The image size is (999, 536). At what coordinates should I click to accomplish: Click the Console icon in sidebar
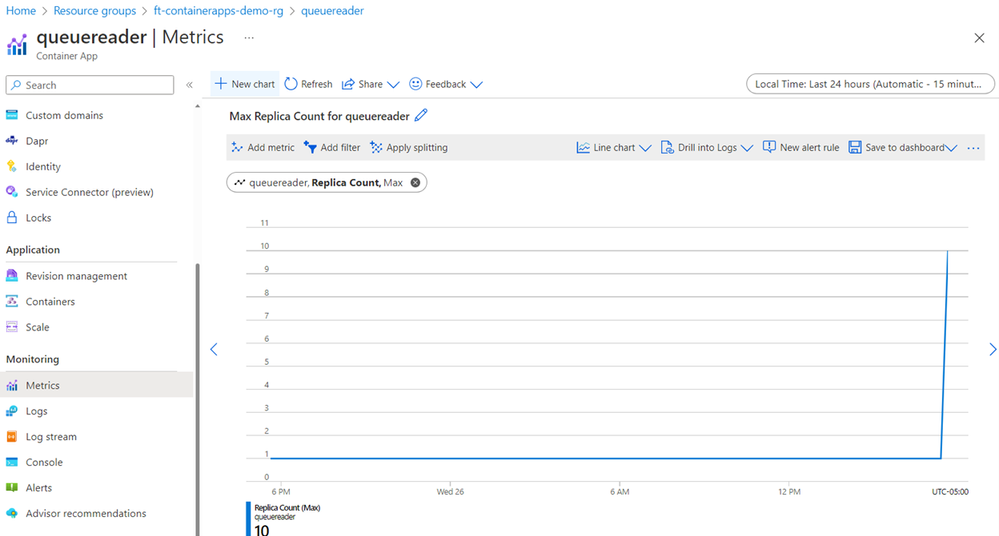[x=11, y=462]
